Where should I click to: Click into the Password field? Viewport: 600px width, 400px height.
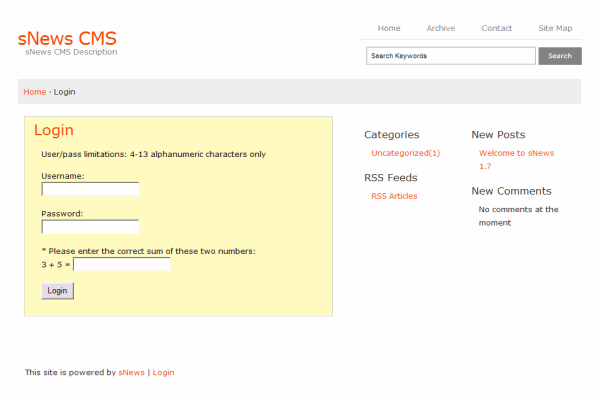tap(90, 227)
